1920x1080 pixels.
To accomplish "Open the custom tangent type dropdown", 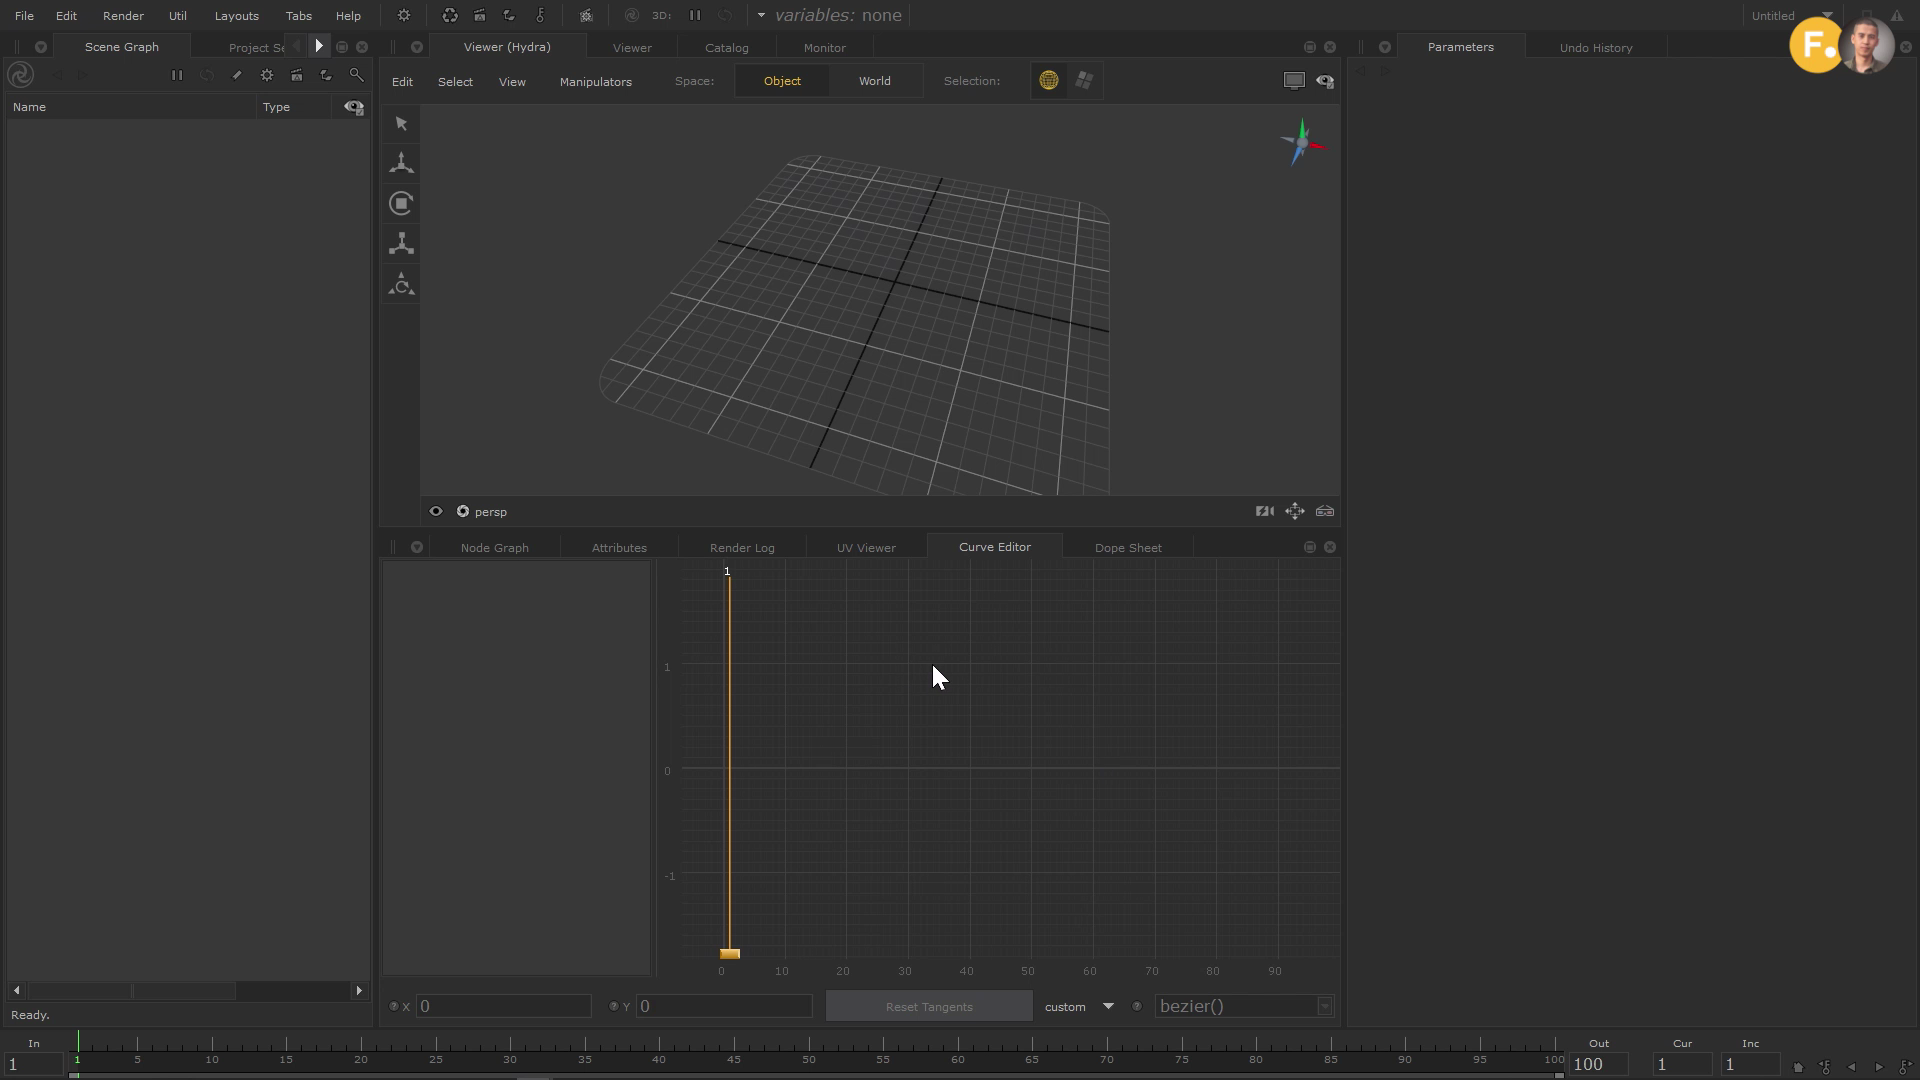I will click(1079, 1006).
